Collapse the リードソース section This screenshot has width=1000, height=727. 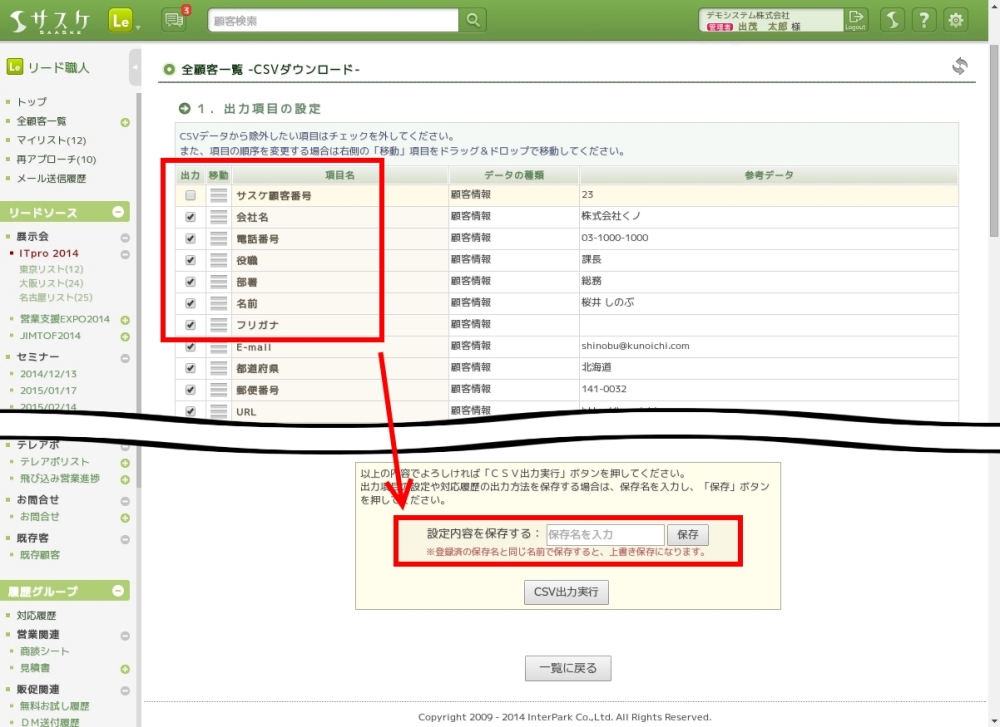click(x=118, y=212)
